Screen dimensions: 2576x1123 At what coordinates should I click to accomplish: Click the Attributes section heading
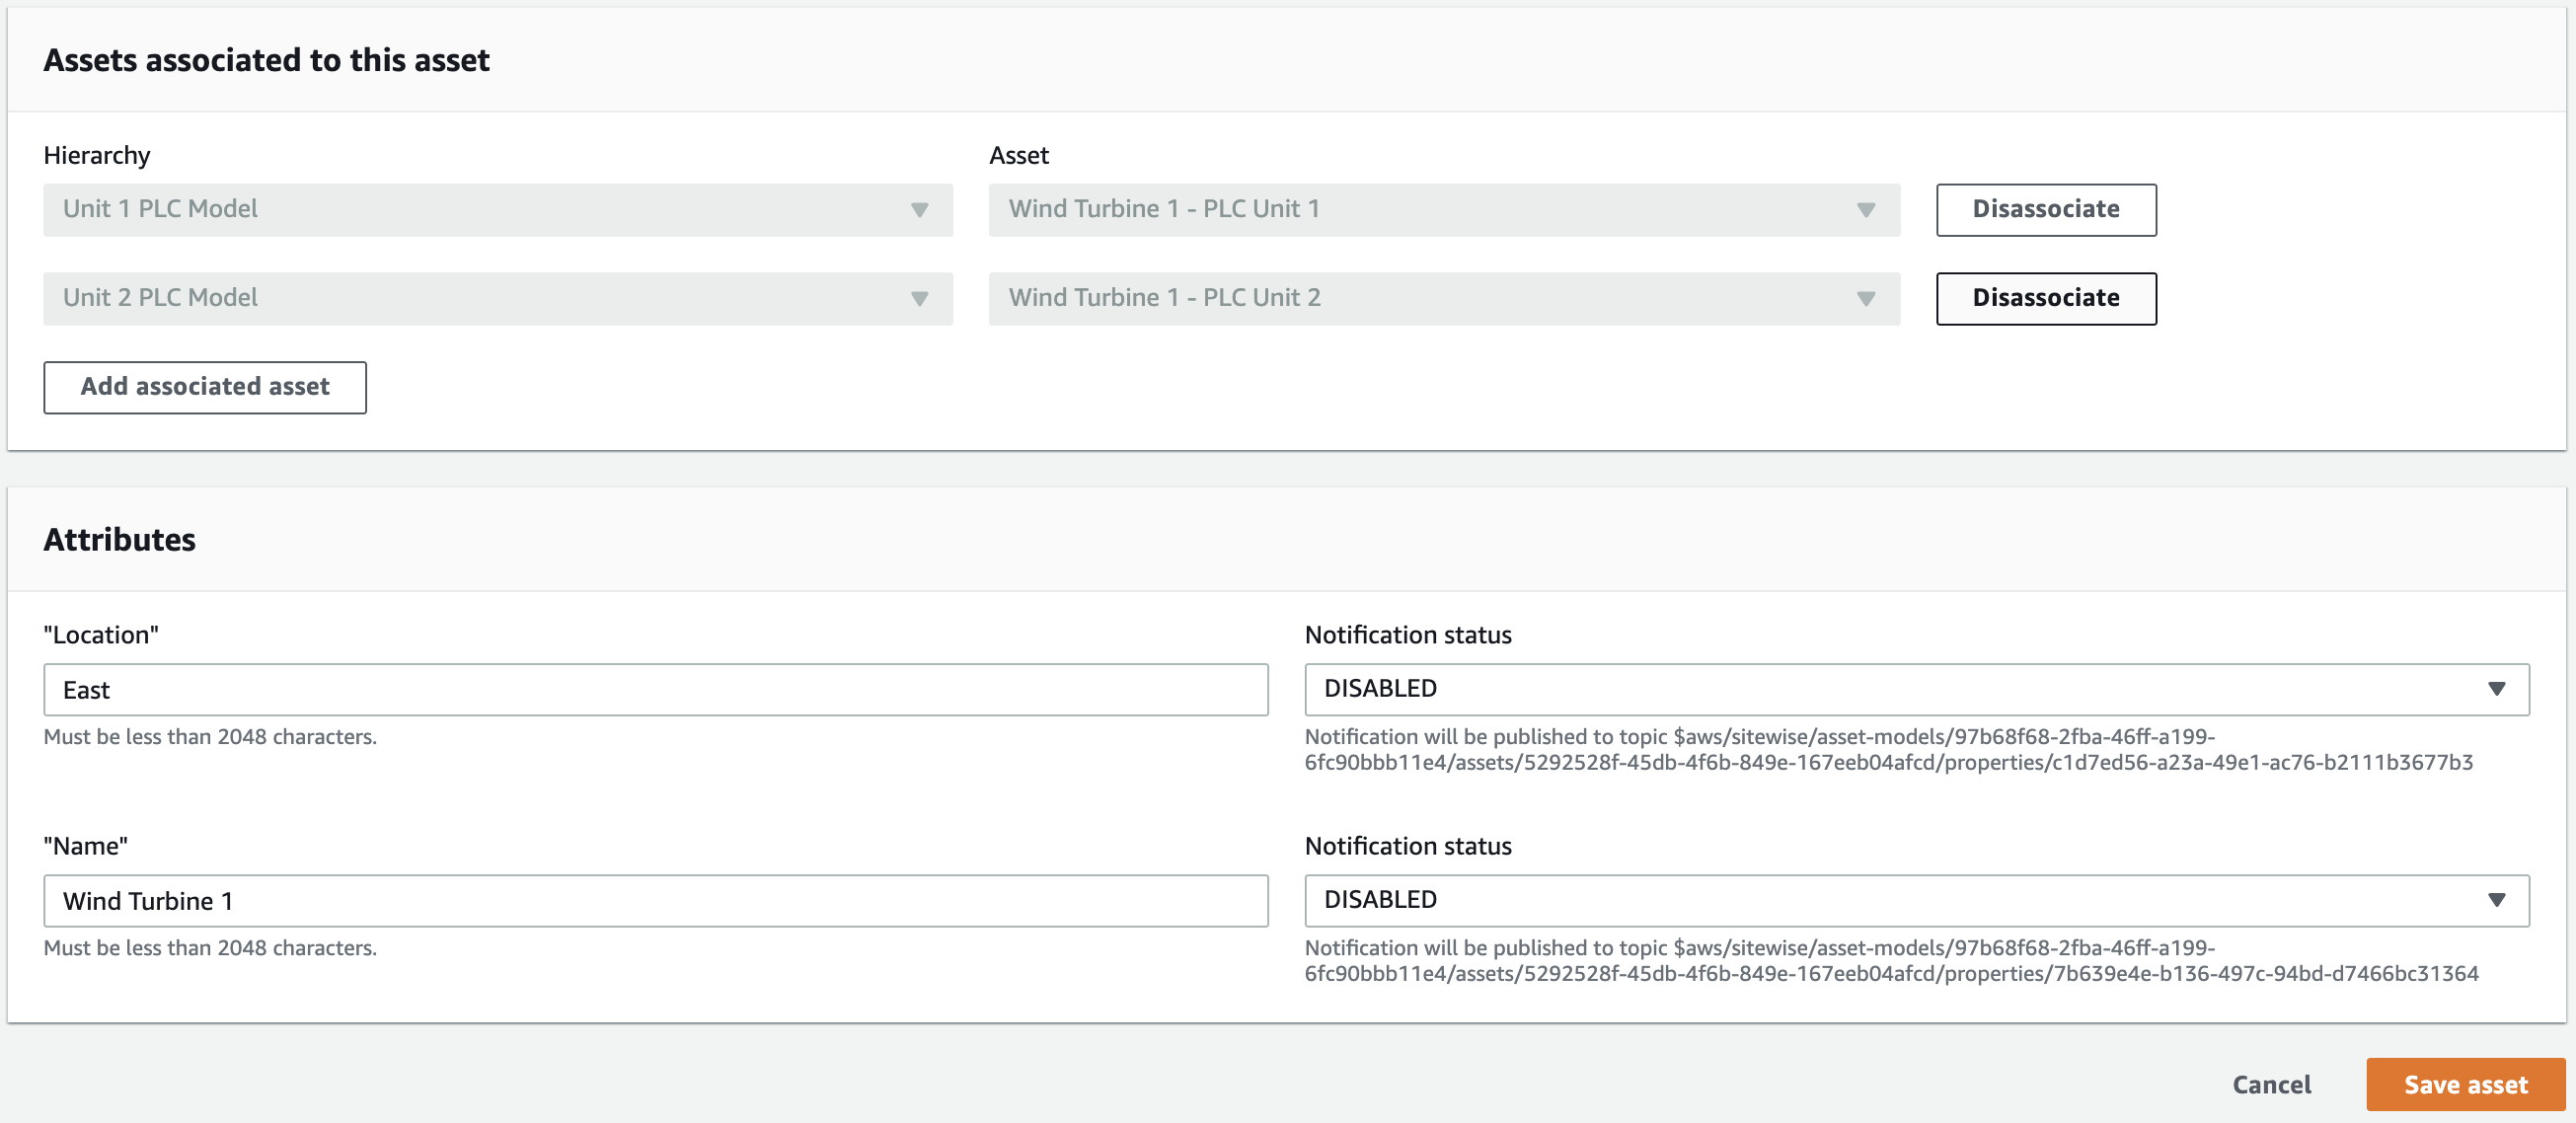point(119,540)
